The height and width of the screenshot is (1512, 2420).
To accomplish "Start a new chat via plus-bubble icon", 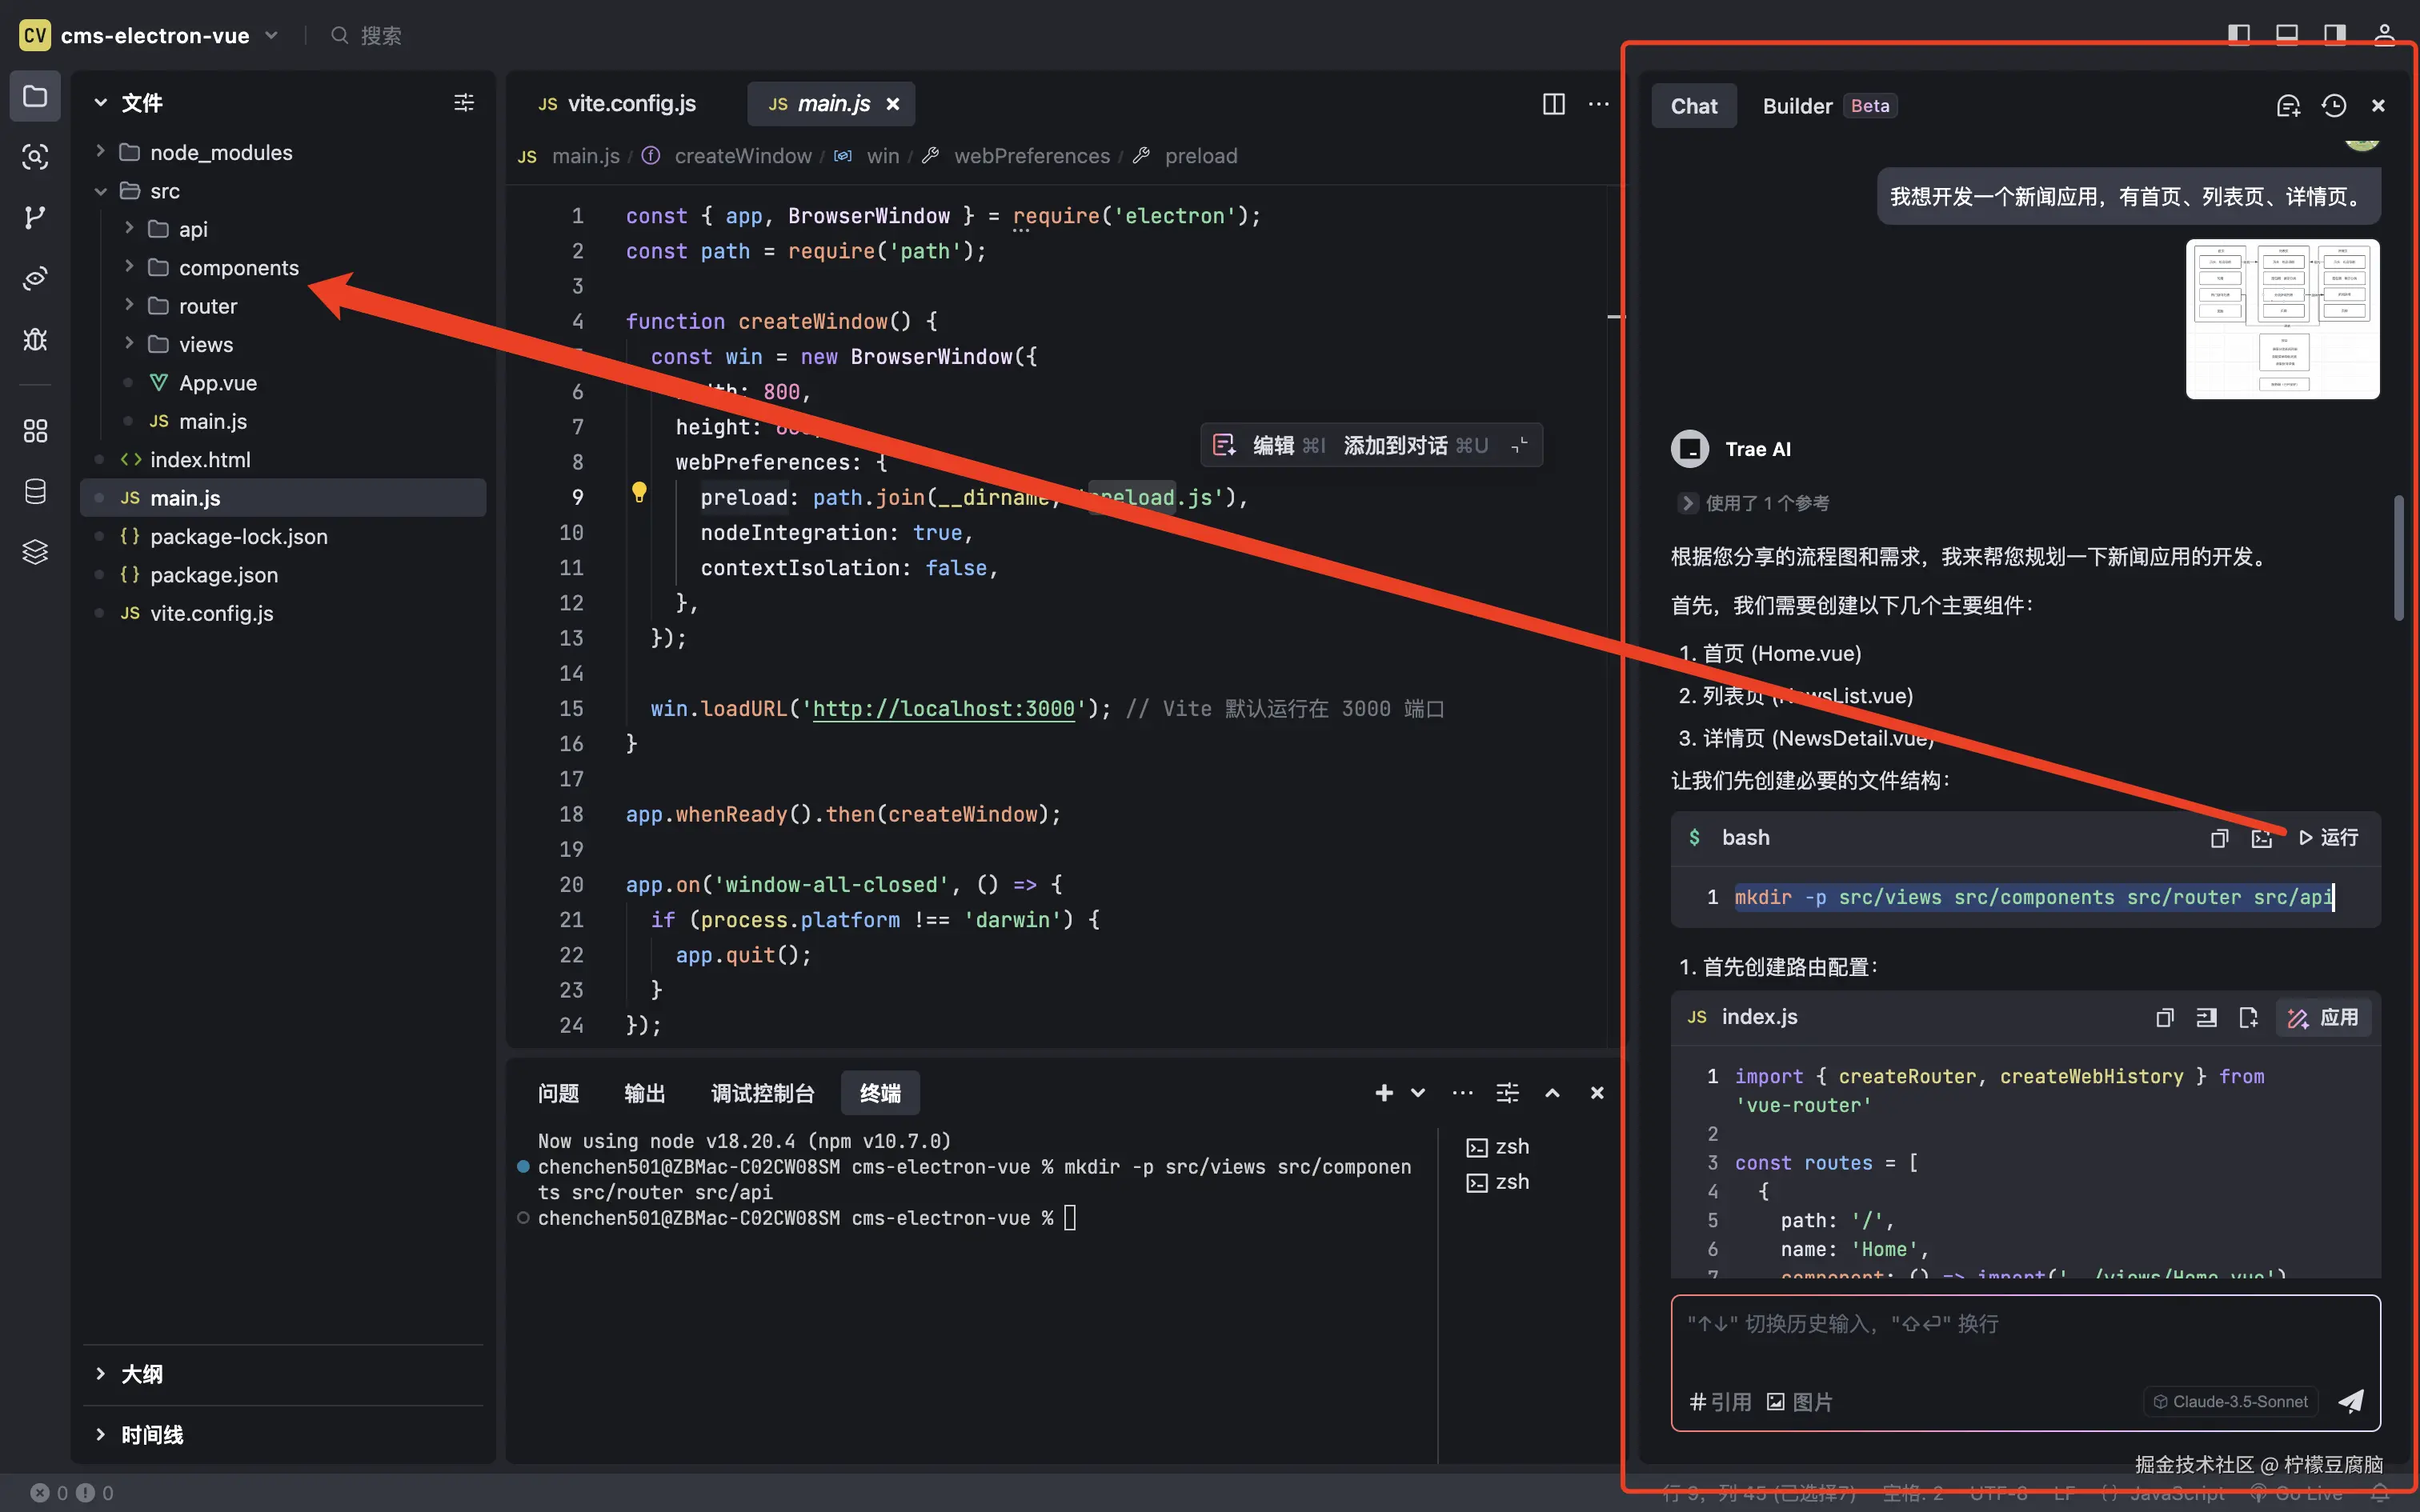I will click(x=2288, y=106).
